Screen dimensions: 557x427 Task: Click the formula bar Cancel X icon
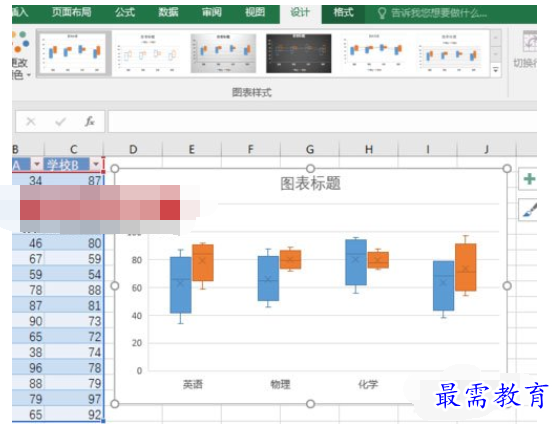pyautogui.click(x=31, y=121)
